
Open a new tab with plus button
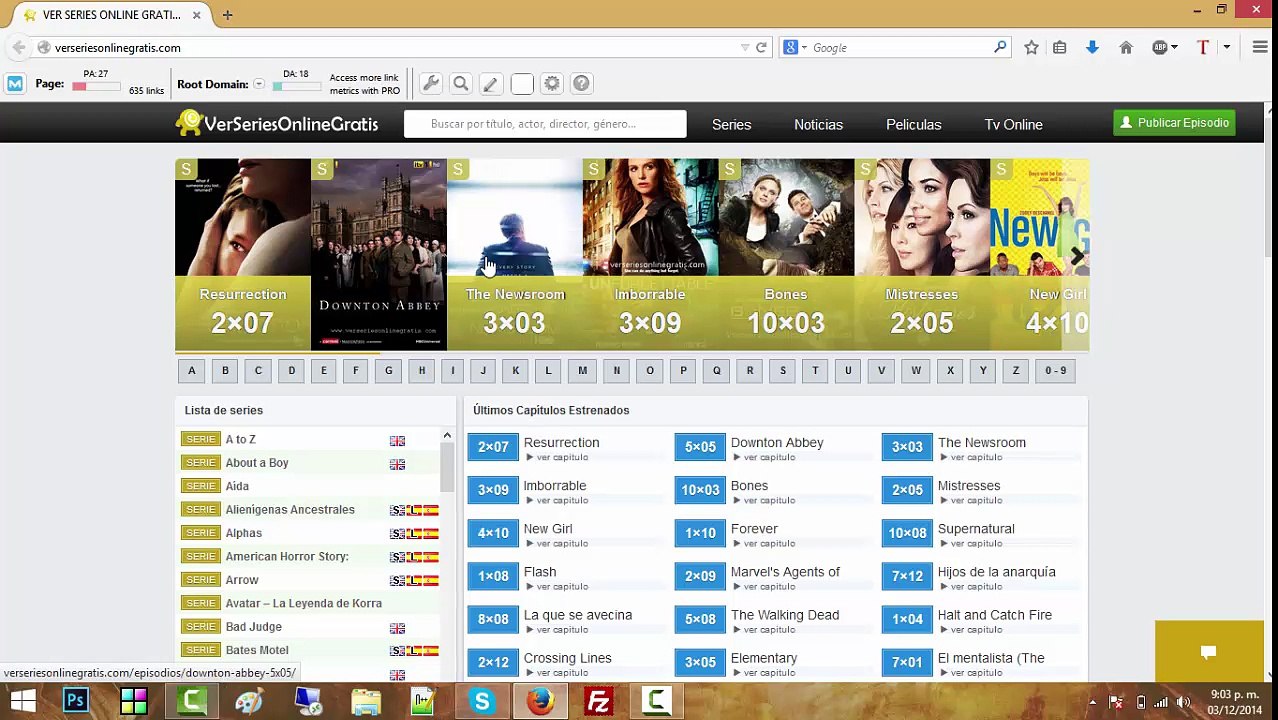point(227,15)
